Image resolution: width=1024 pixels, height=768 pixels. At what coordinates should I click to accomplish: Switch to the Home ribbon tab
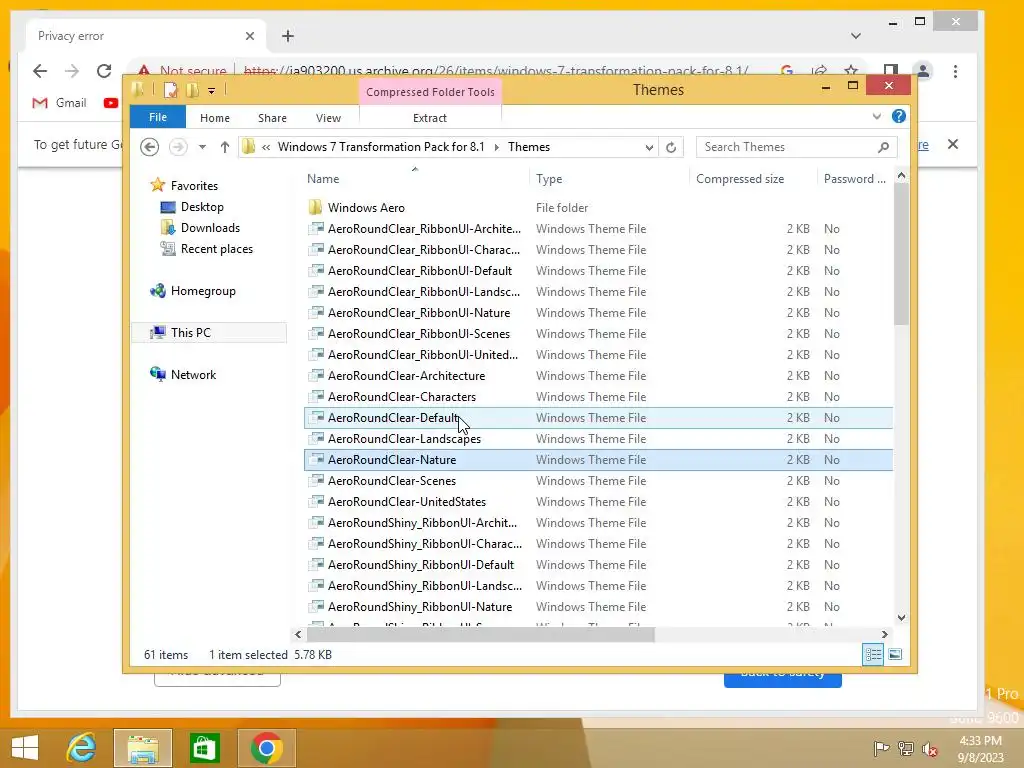click(214, 118)
